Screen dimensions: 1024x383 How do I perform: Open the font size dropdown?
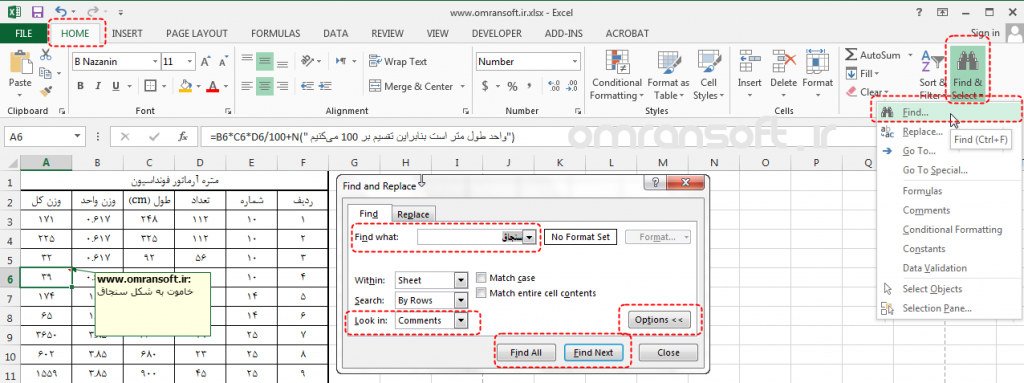coord(190,61)
